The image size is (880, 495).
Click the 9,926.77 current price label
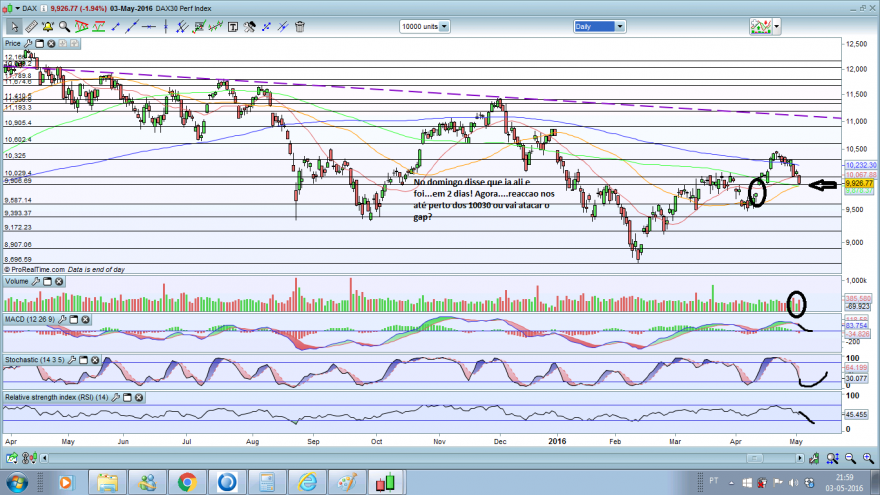(x=859, y=184)
